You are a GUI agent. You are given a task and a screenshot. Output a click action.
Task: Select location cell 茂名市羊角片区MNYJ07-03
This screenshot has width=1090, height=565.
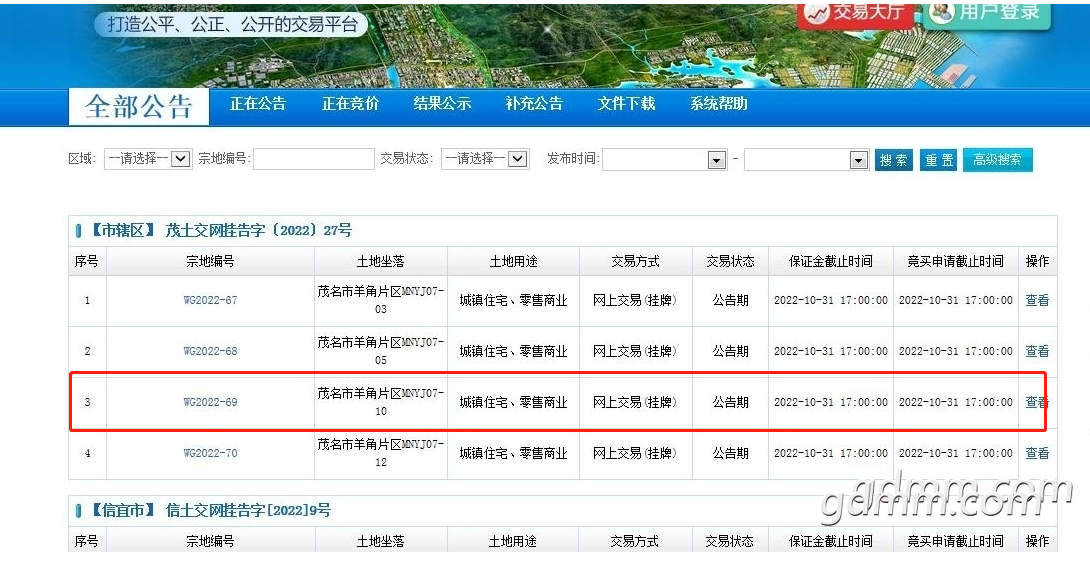click(381, 300)
